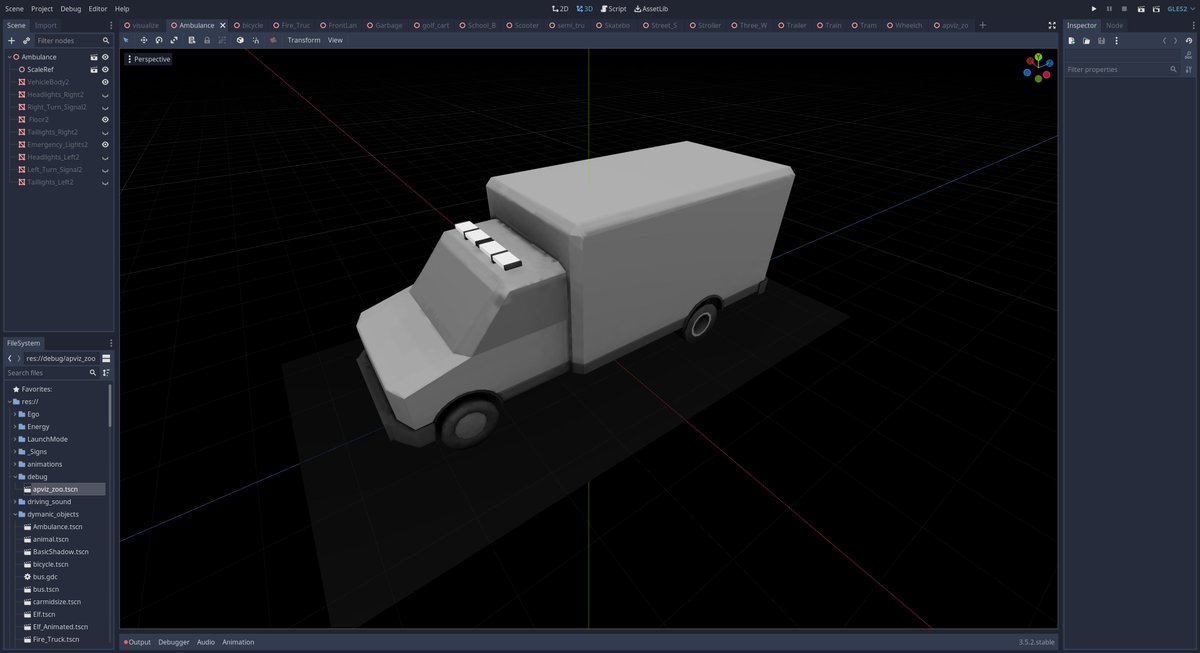Switch to the bicycle scene tab
1200x653 pixels.
(x=251, y=25)
